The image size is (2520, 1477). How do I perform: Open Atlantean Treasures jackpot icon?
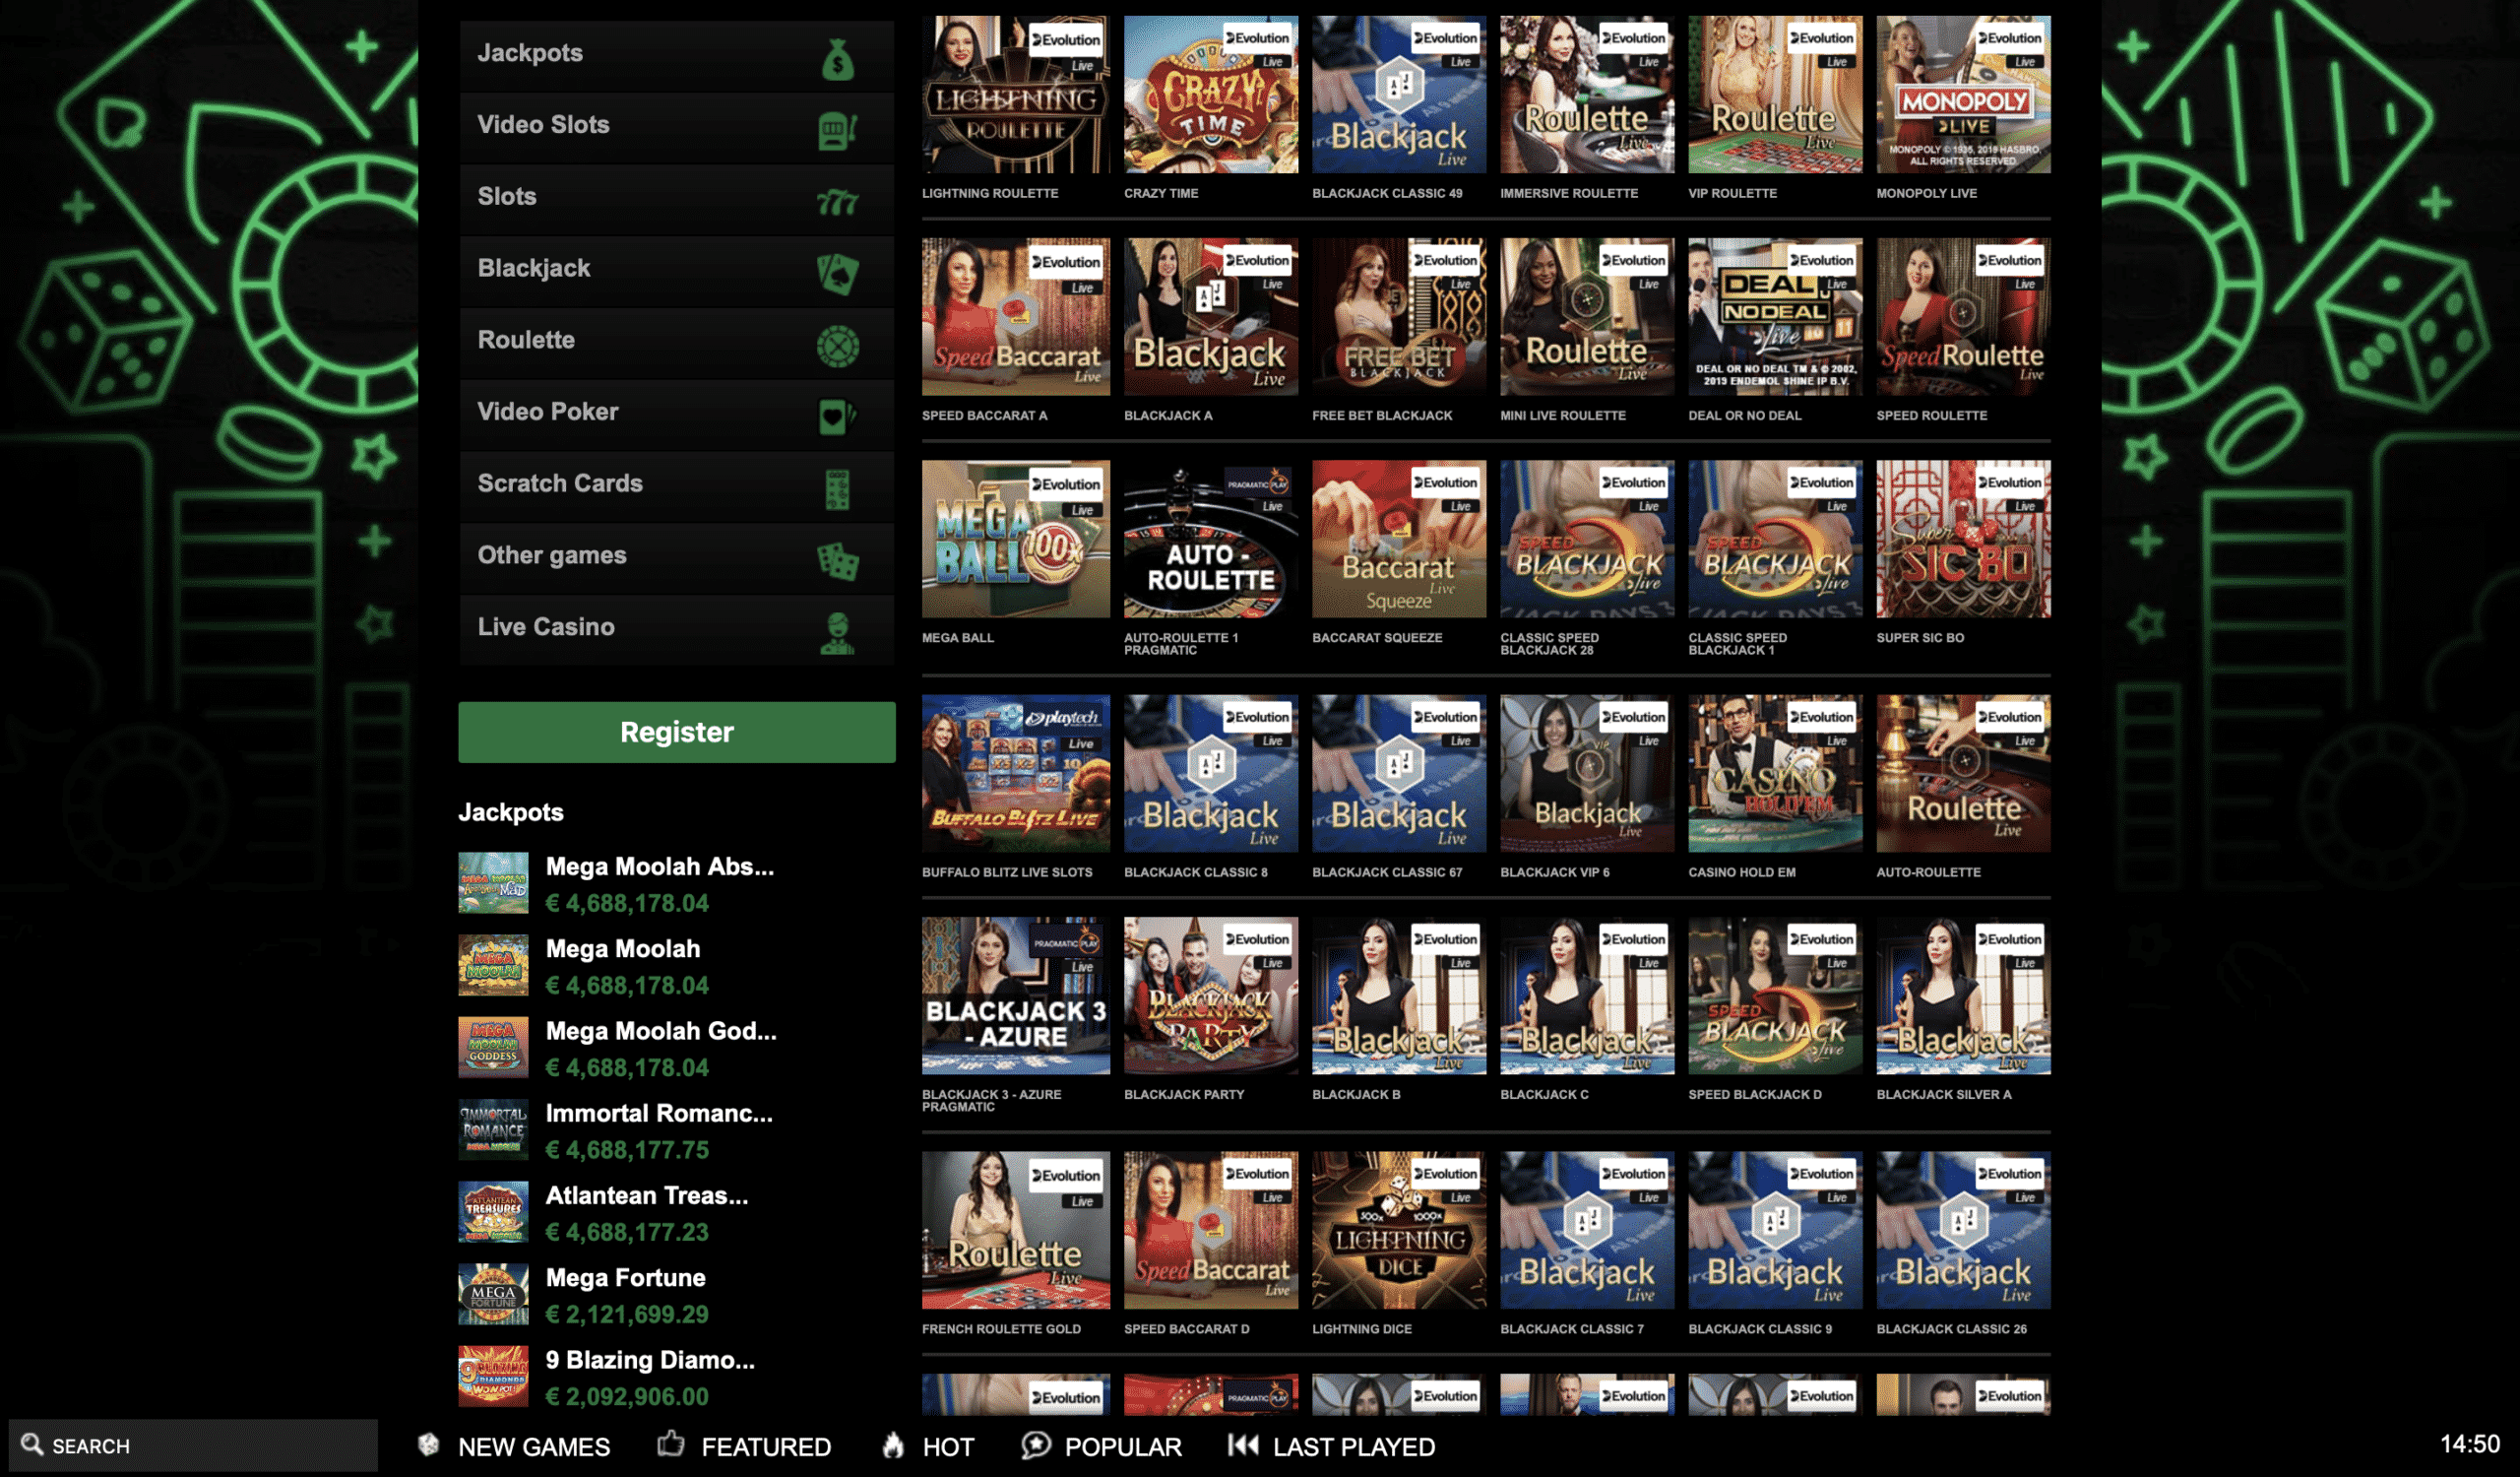[x=493, y=1211]
